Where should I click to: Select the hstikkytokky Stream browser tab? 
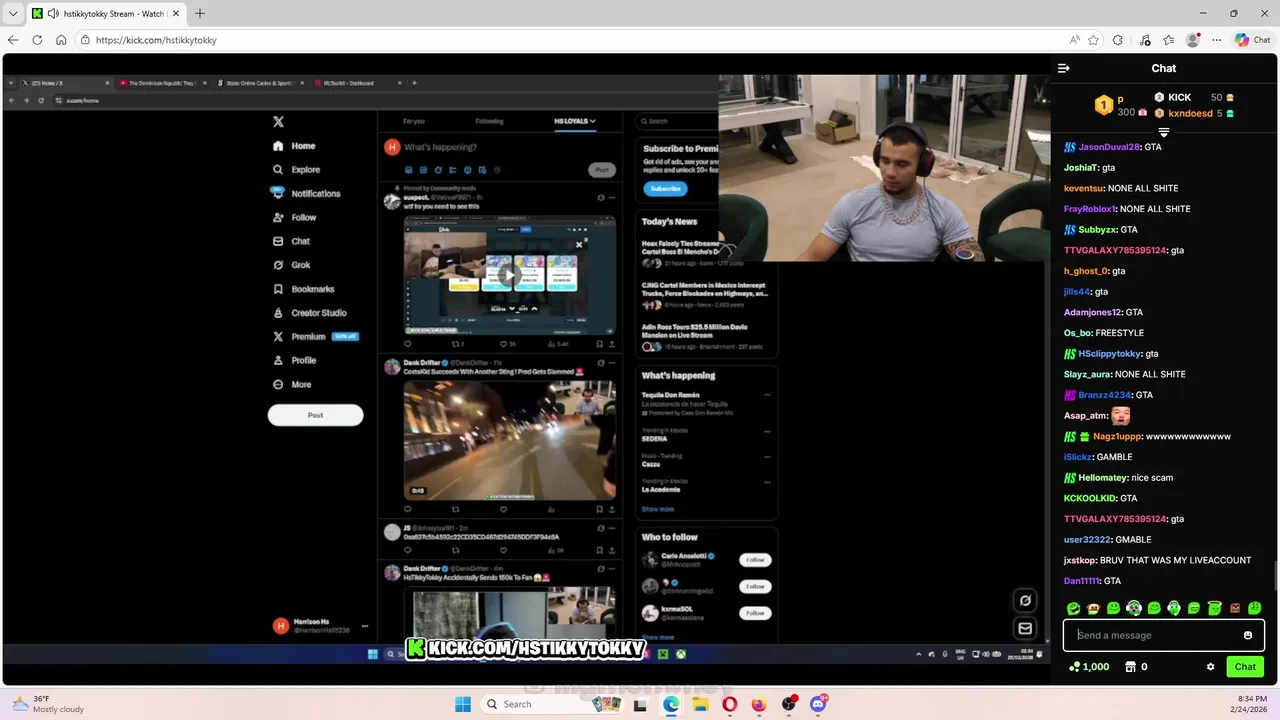pyautogui.click(x=105, y=14)
